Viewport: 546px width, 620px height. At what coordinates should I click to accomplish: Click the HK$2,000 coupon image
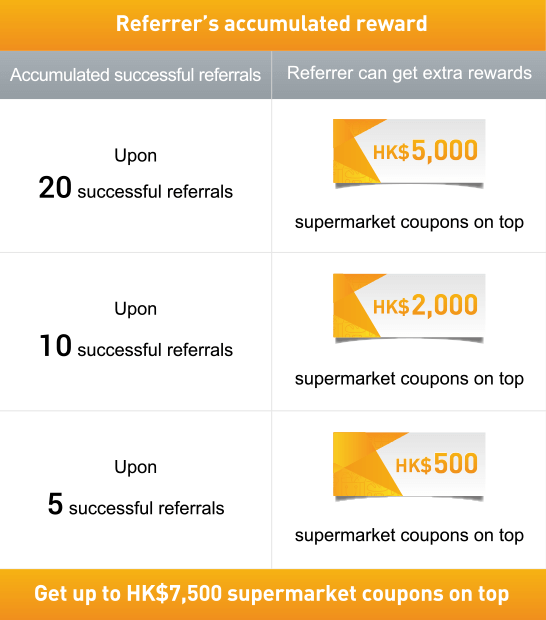click(409, 307)
